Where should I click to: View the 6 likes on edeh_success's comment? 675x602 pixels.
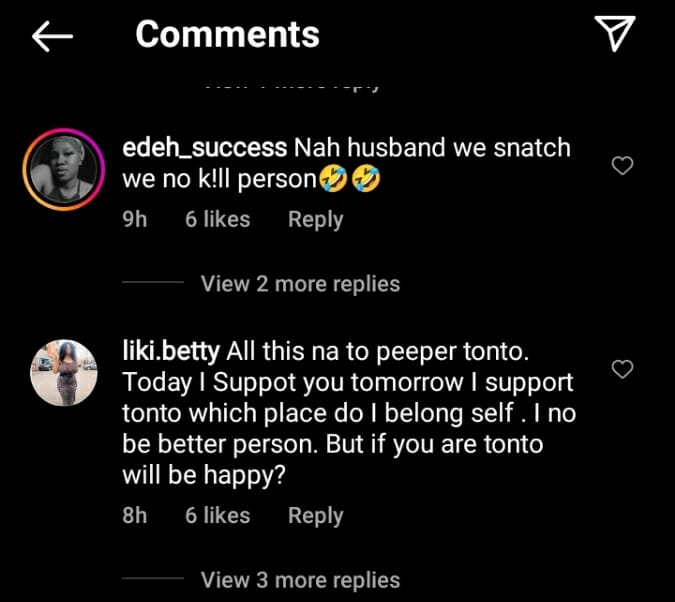217,219
